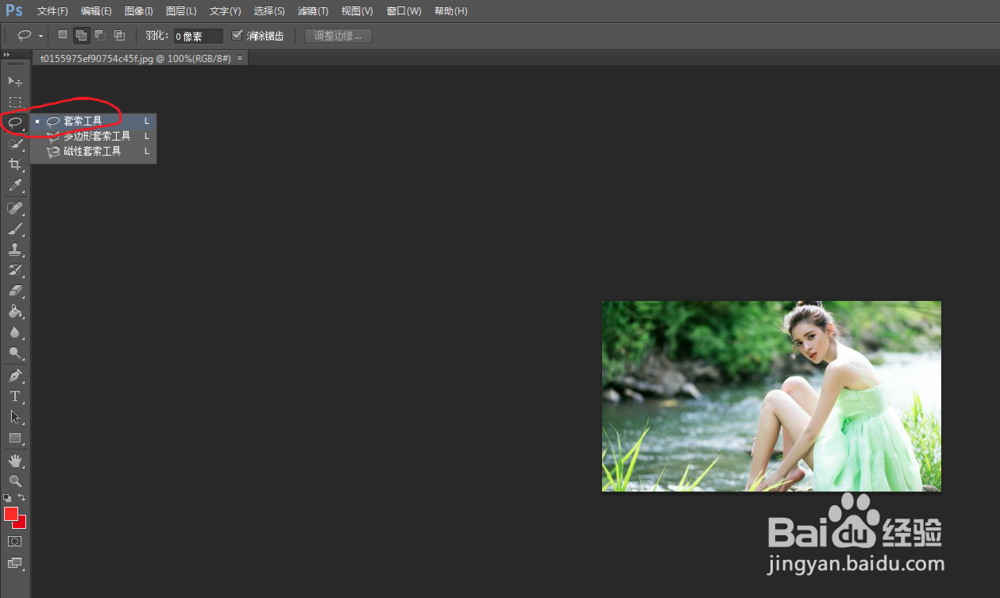Screen dimensions: 1000x598
Task: Select the Blur tool
Action: pyautogui.click(x=15, y=332)
